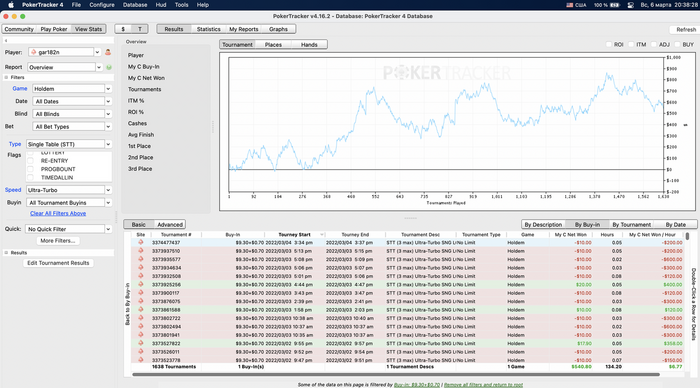
Task: Open Control Center in the menu bar
Action: [x=630, y=5]
